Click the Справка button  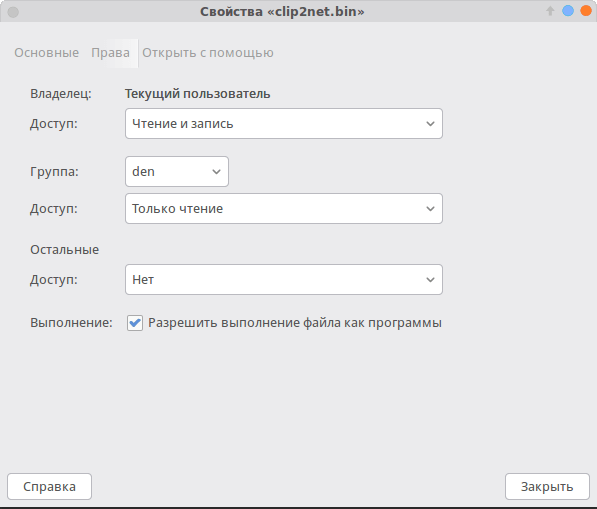pyautogui.click(x=49, y=486)
